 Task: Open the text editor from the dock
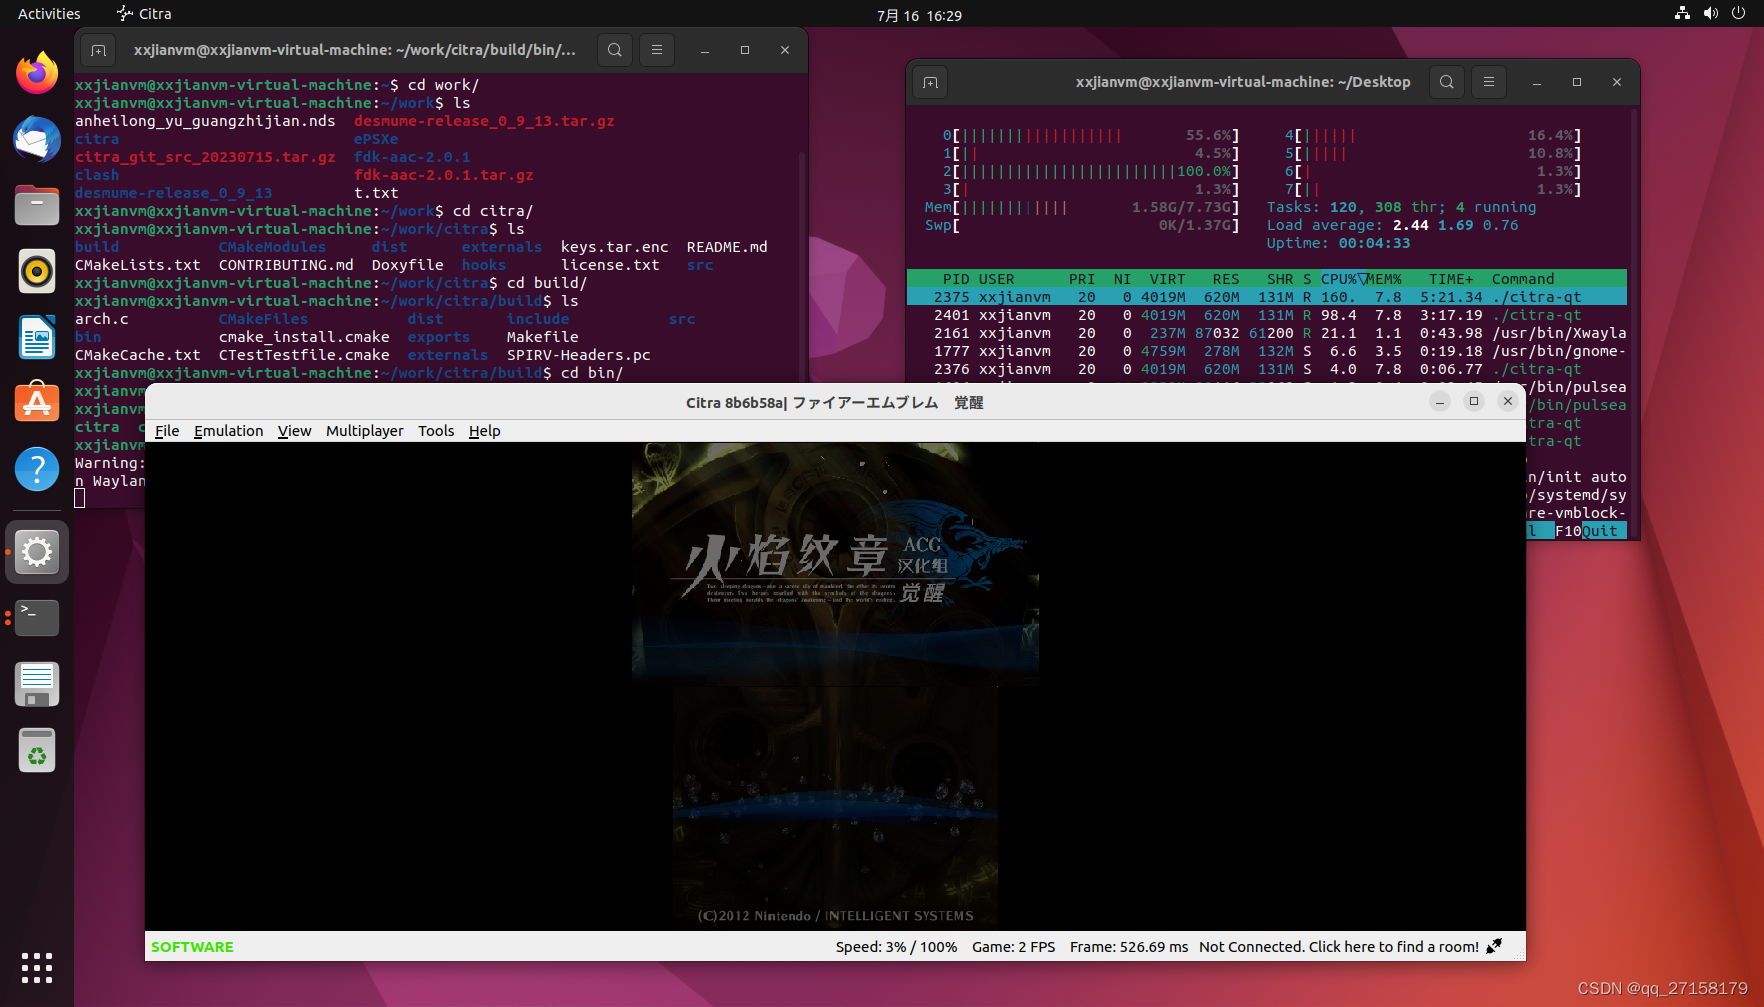pos(37,684)
